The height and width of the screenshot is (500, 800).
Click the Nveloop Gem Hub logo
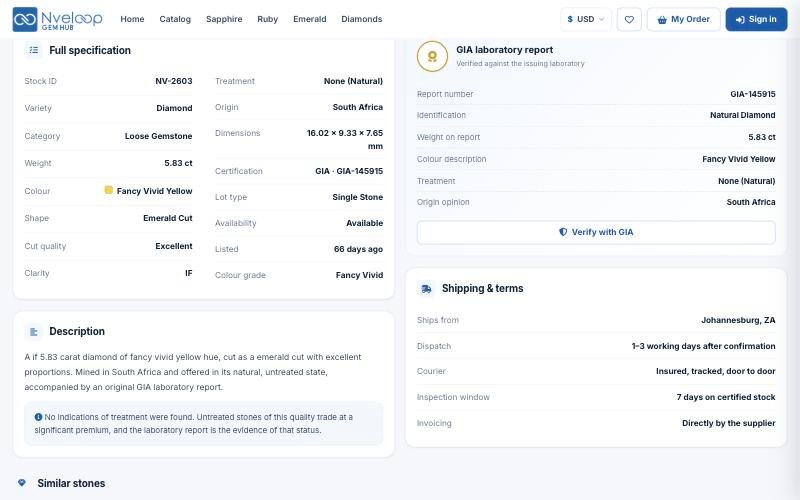57,19
